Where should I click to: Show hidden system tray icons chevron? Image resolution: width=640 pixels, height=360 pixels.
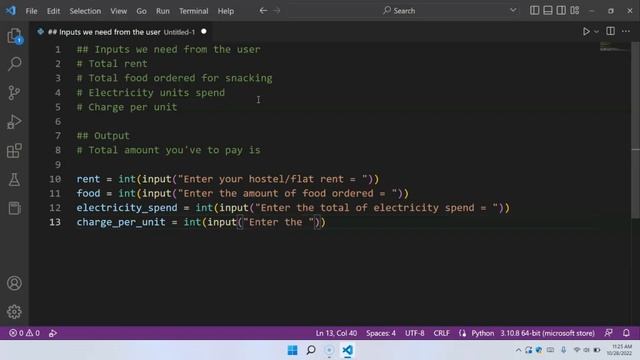click(x=518, y=350)
